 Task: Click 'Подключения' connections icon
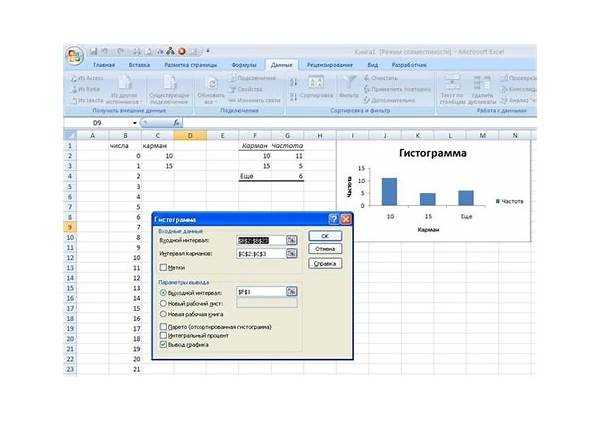[232, 78]
